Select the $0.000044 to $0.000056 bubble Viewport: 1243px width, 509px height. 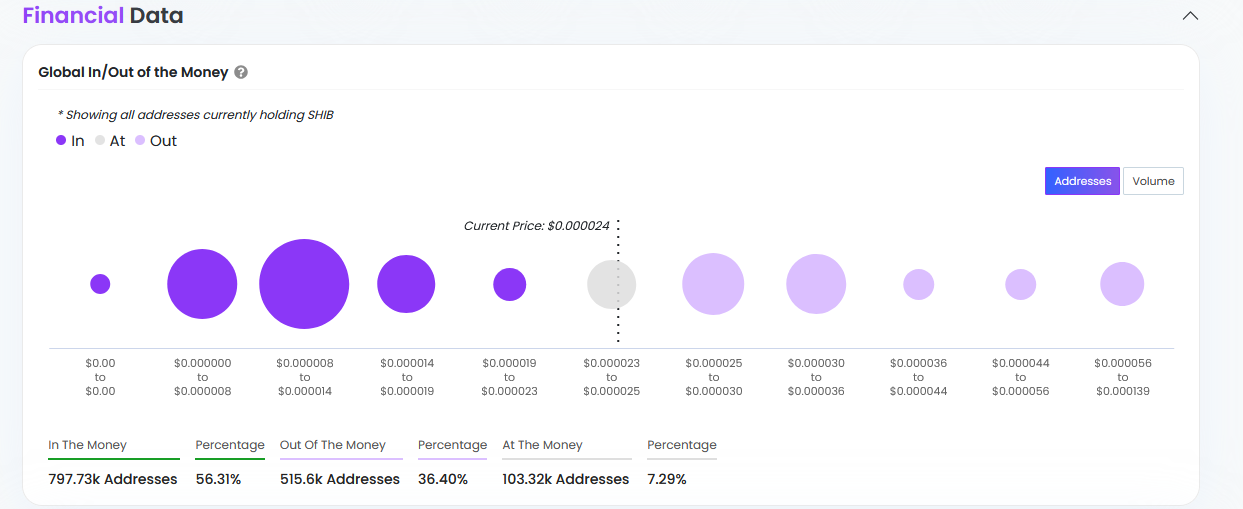click(x=1020, y=284)
